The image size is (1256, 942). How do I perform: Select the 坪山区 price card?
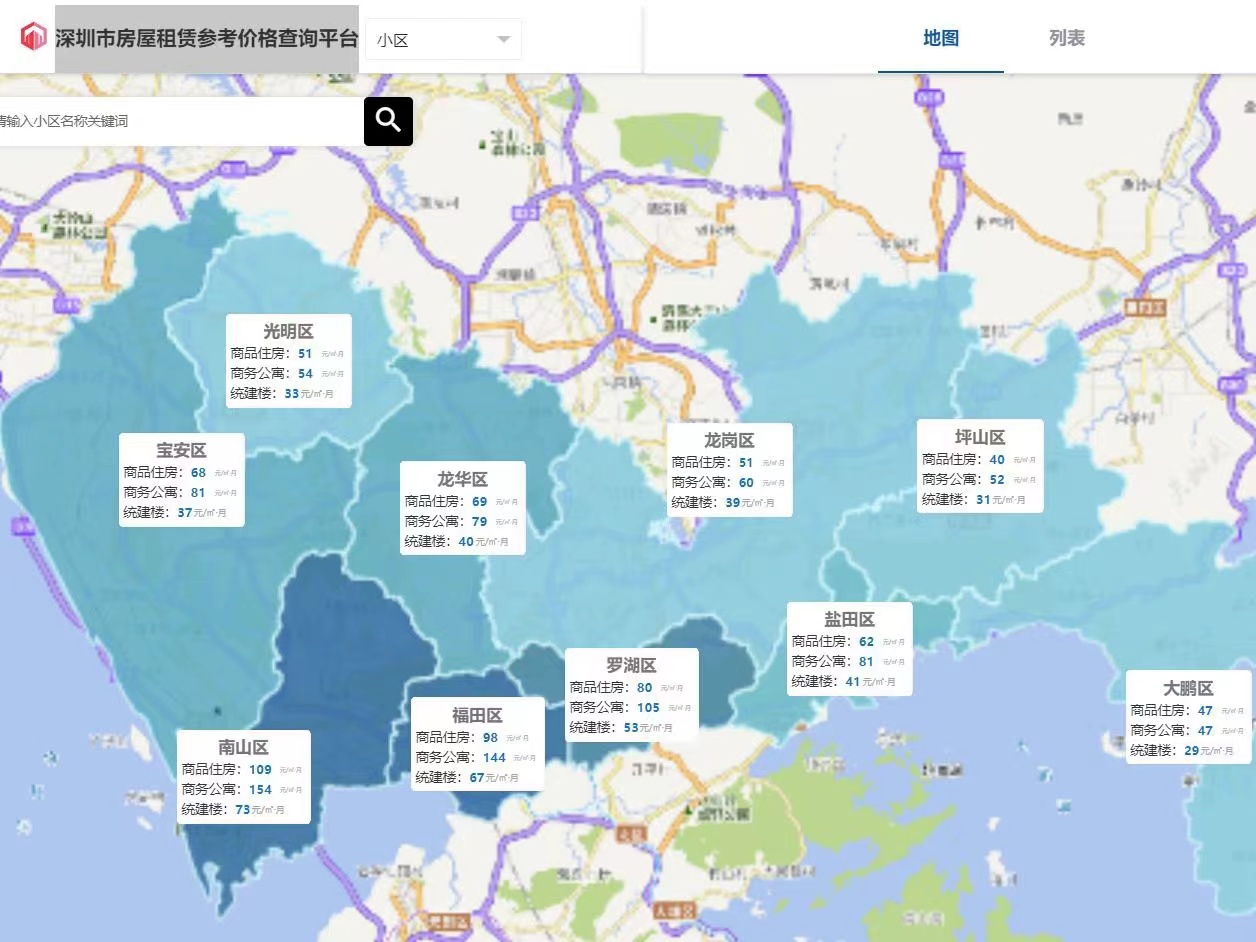(980, 466)
